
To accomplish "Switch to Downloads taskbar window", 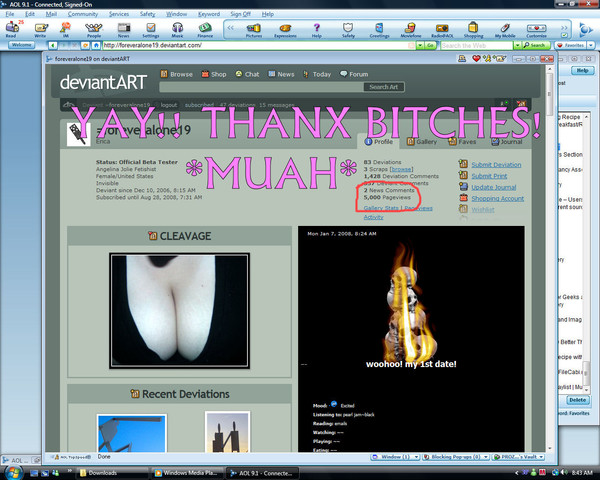I will click(112, 473).
